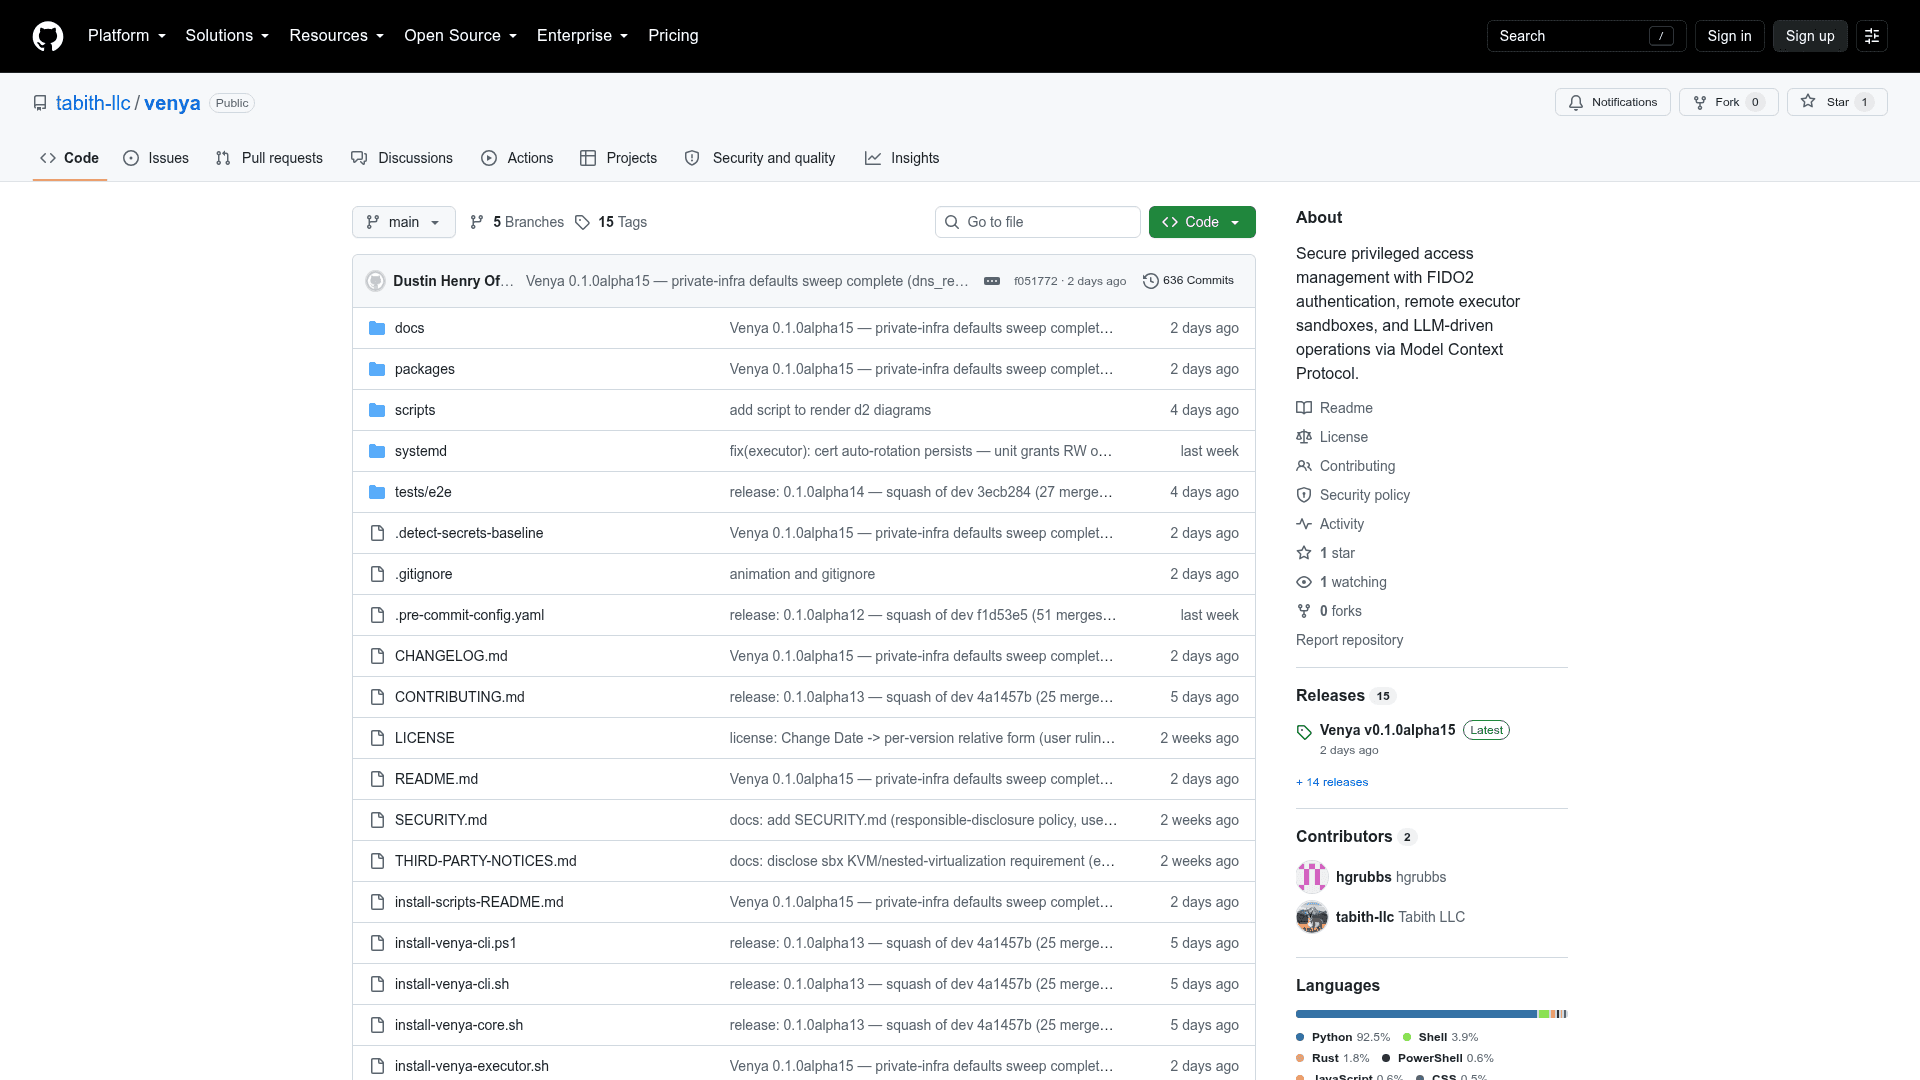The width and height of the screenshot is (1920, 1080).
Task: Open the docs folder
Action: (x=409, y=328)
